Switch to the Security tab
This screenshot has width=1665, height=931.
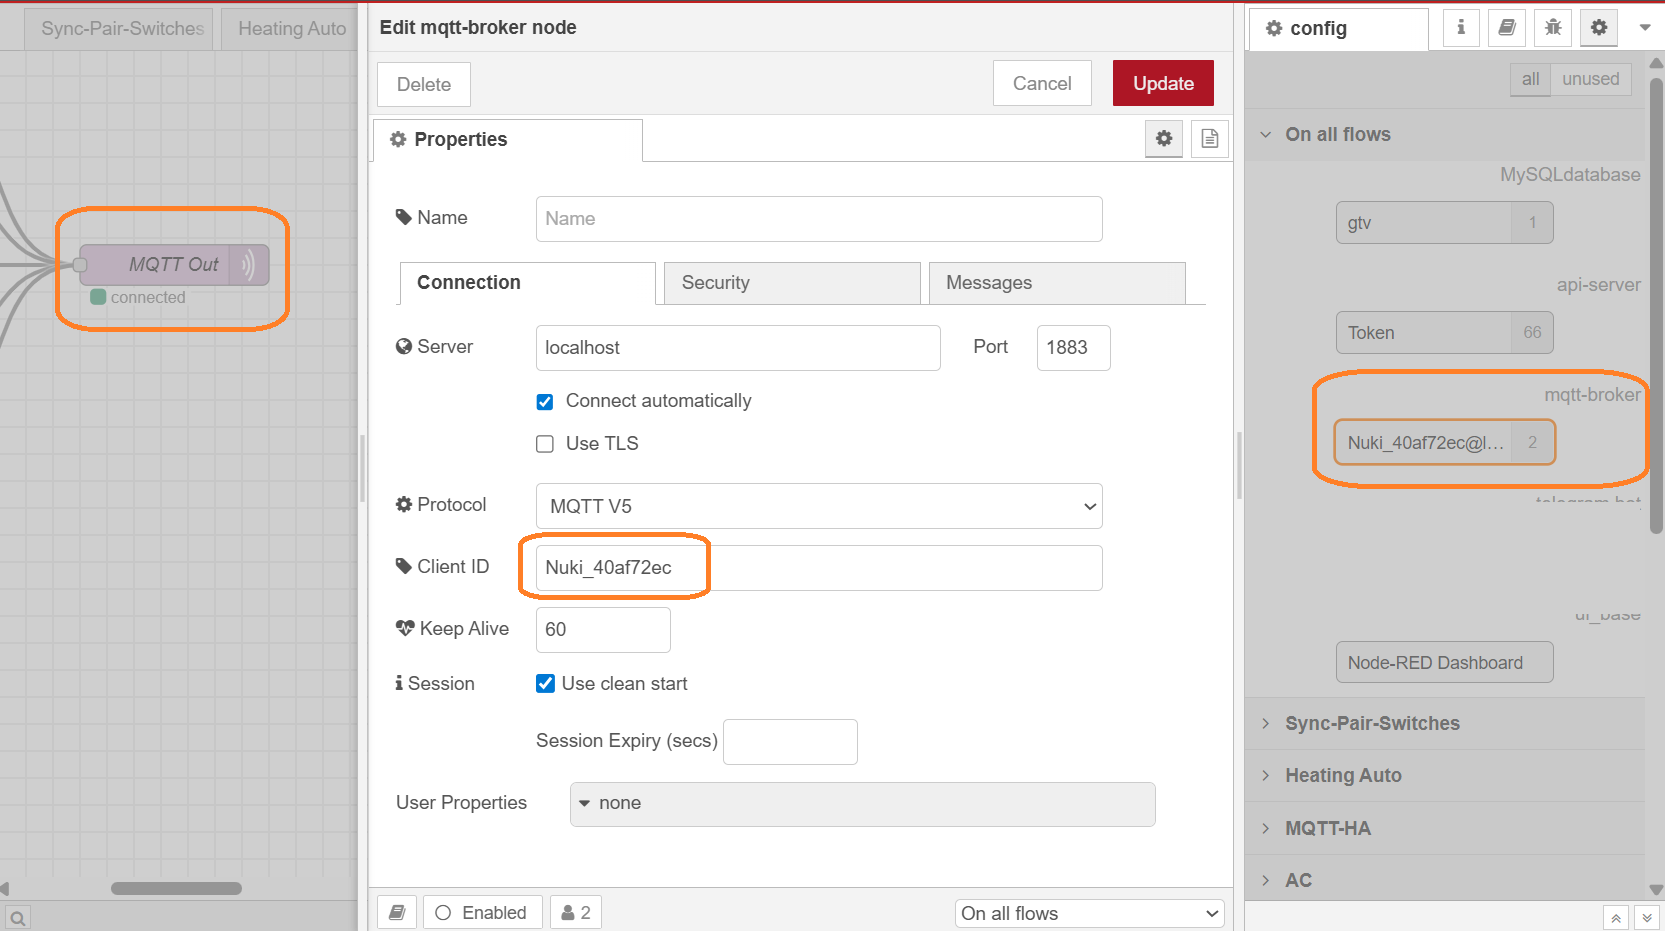791,283
